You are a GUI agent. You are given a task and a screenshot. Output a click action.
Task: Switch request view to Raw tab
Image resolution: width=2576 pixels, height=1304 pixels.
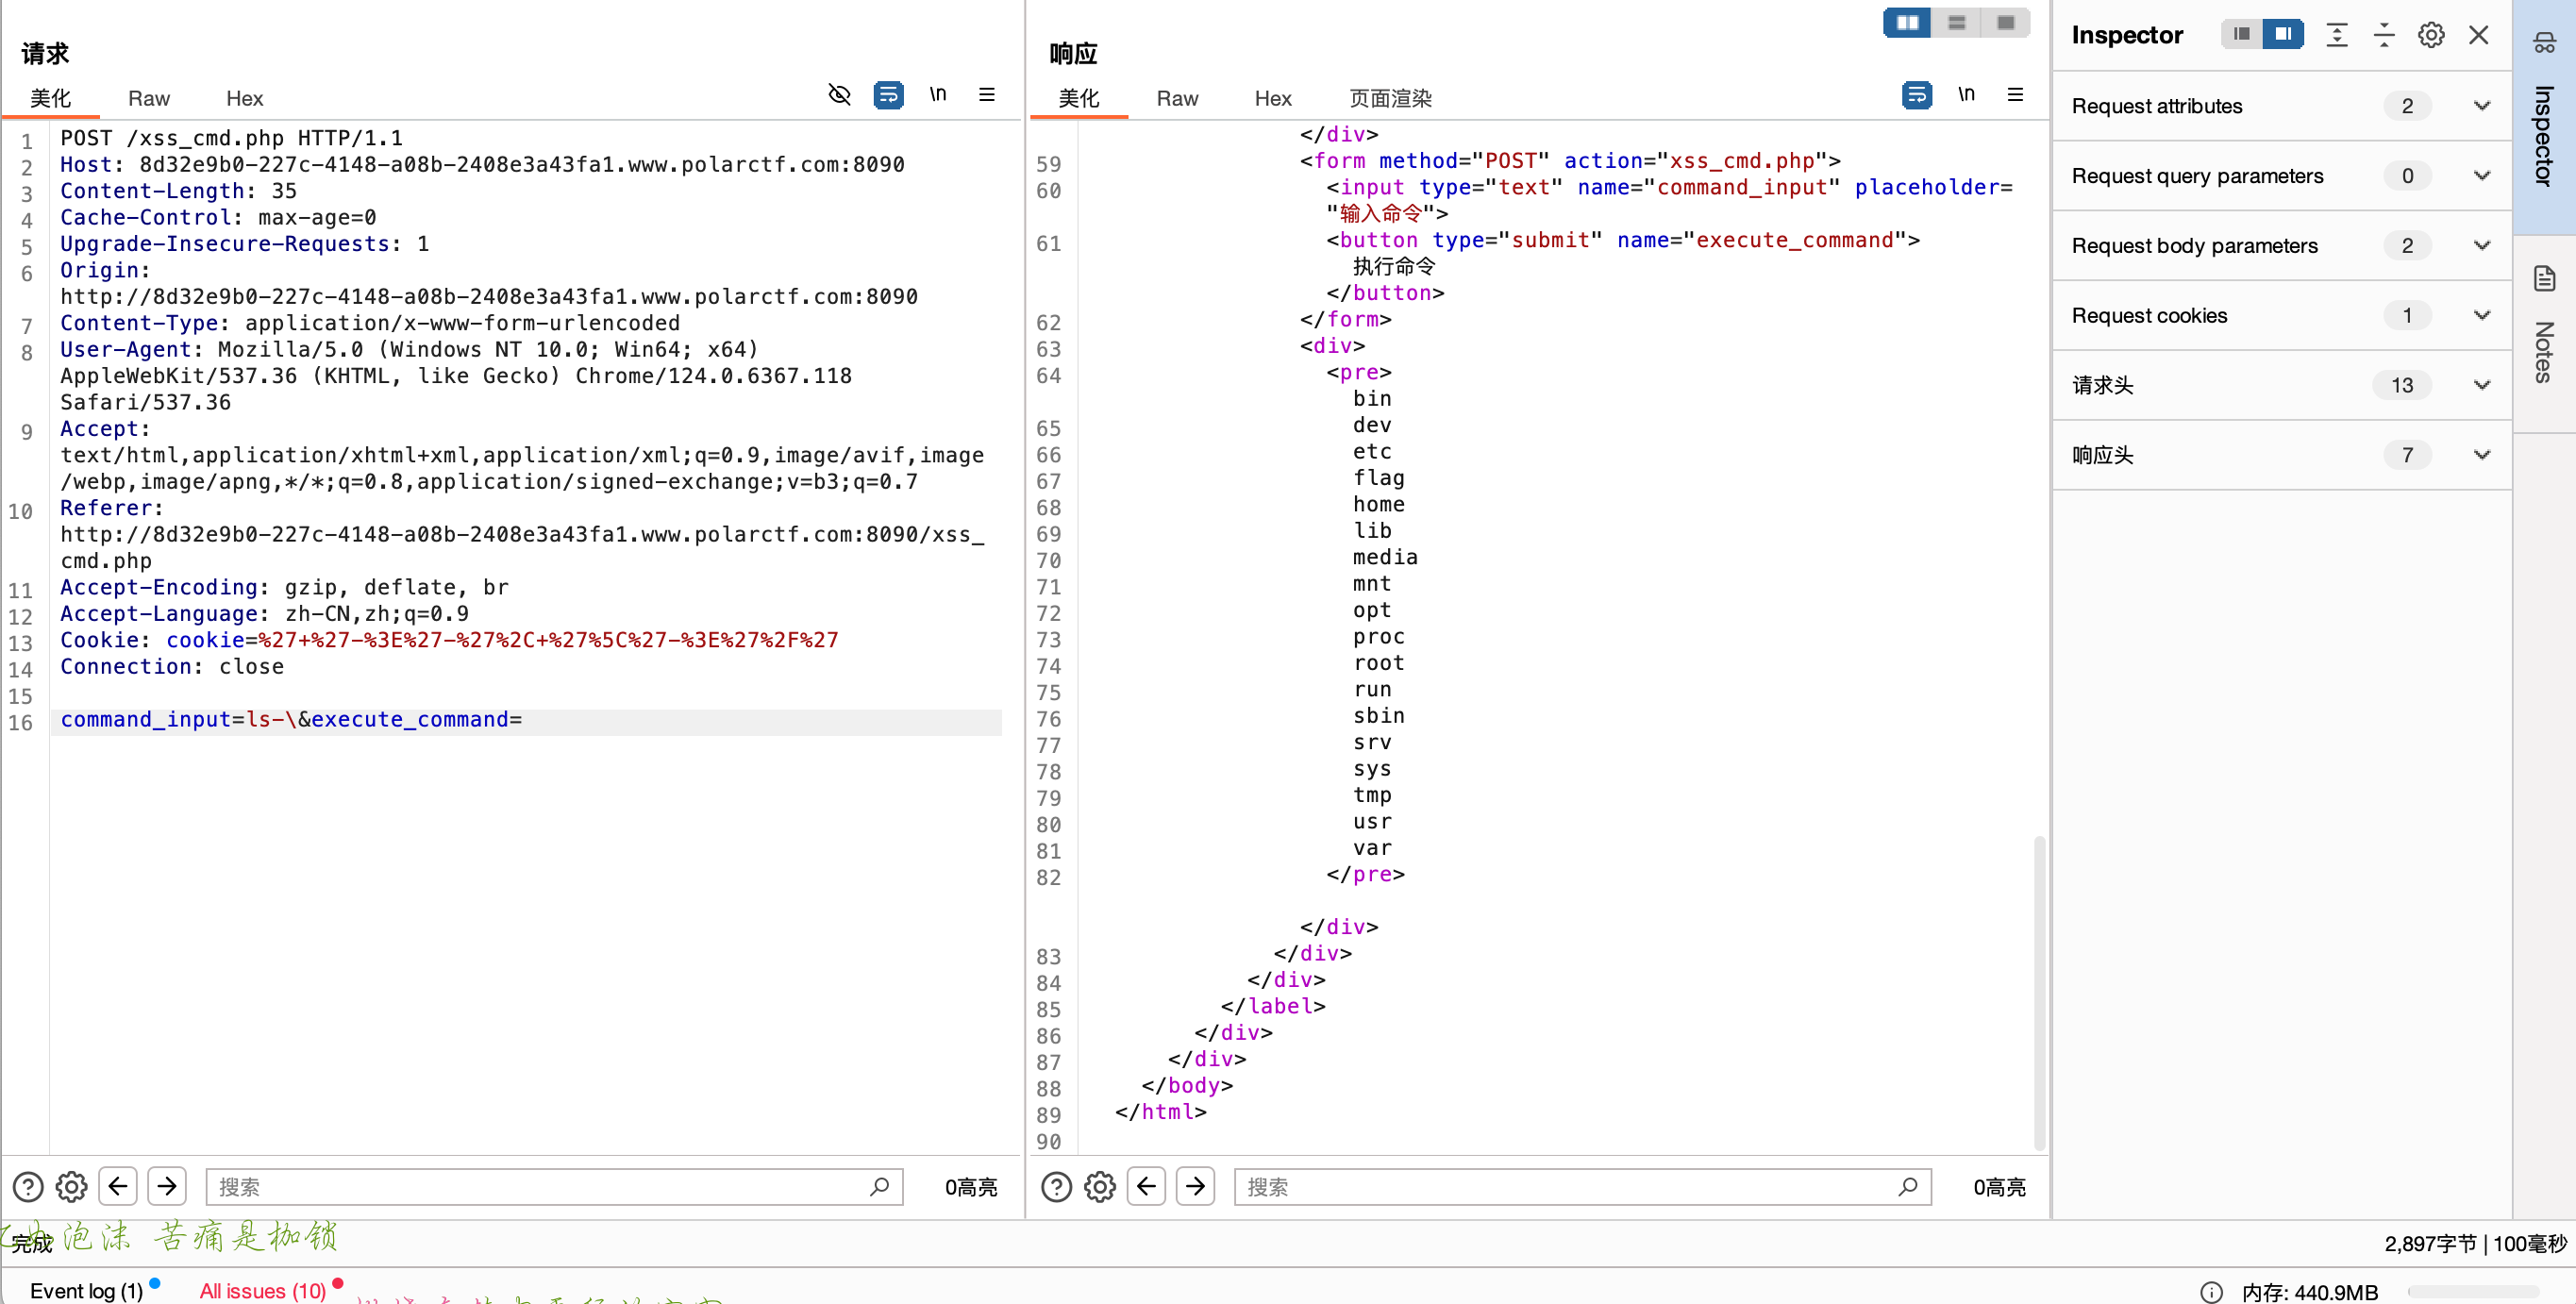click(x=149, y=98)
